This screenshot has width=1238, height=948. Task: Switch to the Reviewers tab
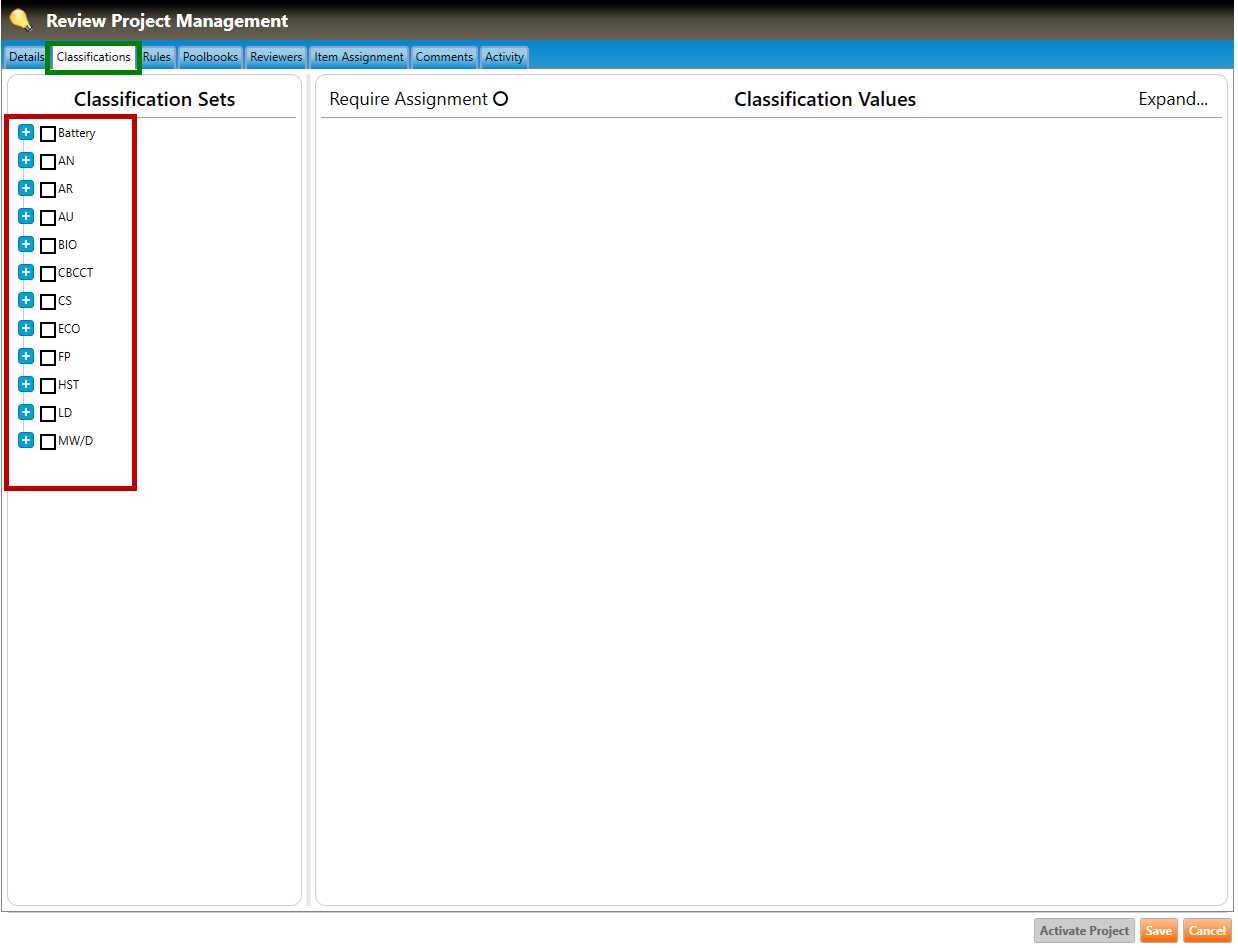pos(276,57)
